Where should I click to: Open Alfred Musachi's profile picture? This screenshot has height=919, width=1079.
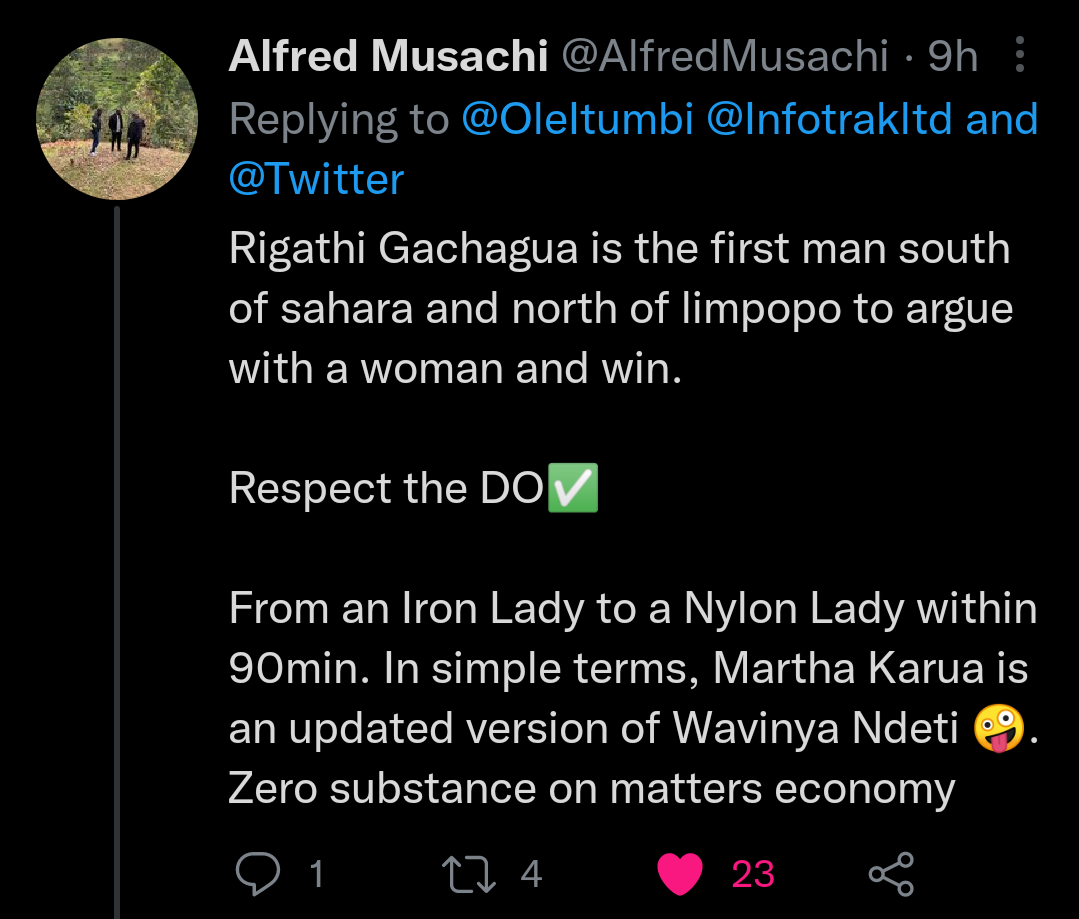[x=117, y=119]
